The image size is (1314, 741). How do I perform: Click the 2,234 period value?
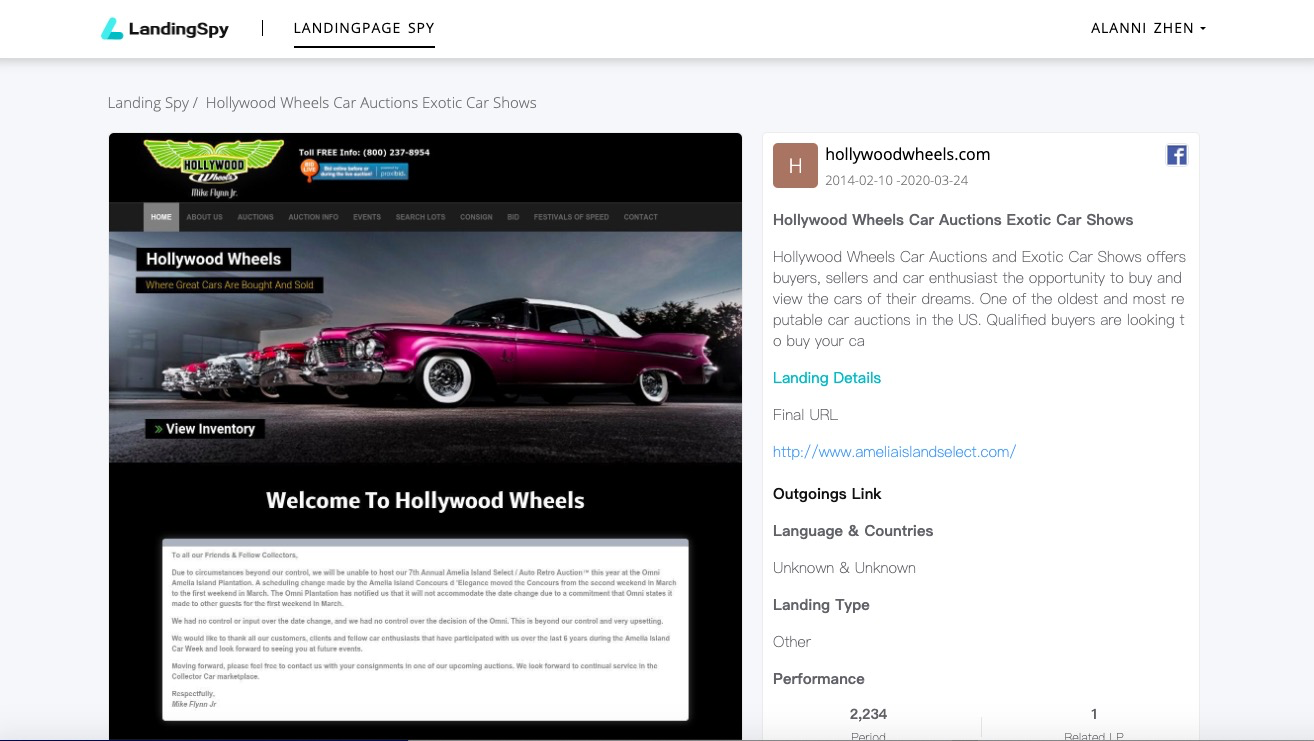868,714
